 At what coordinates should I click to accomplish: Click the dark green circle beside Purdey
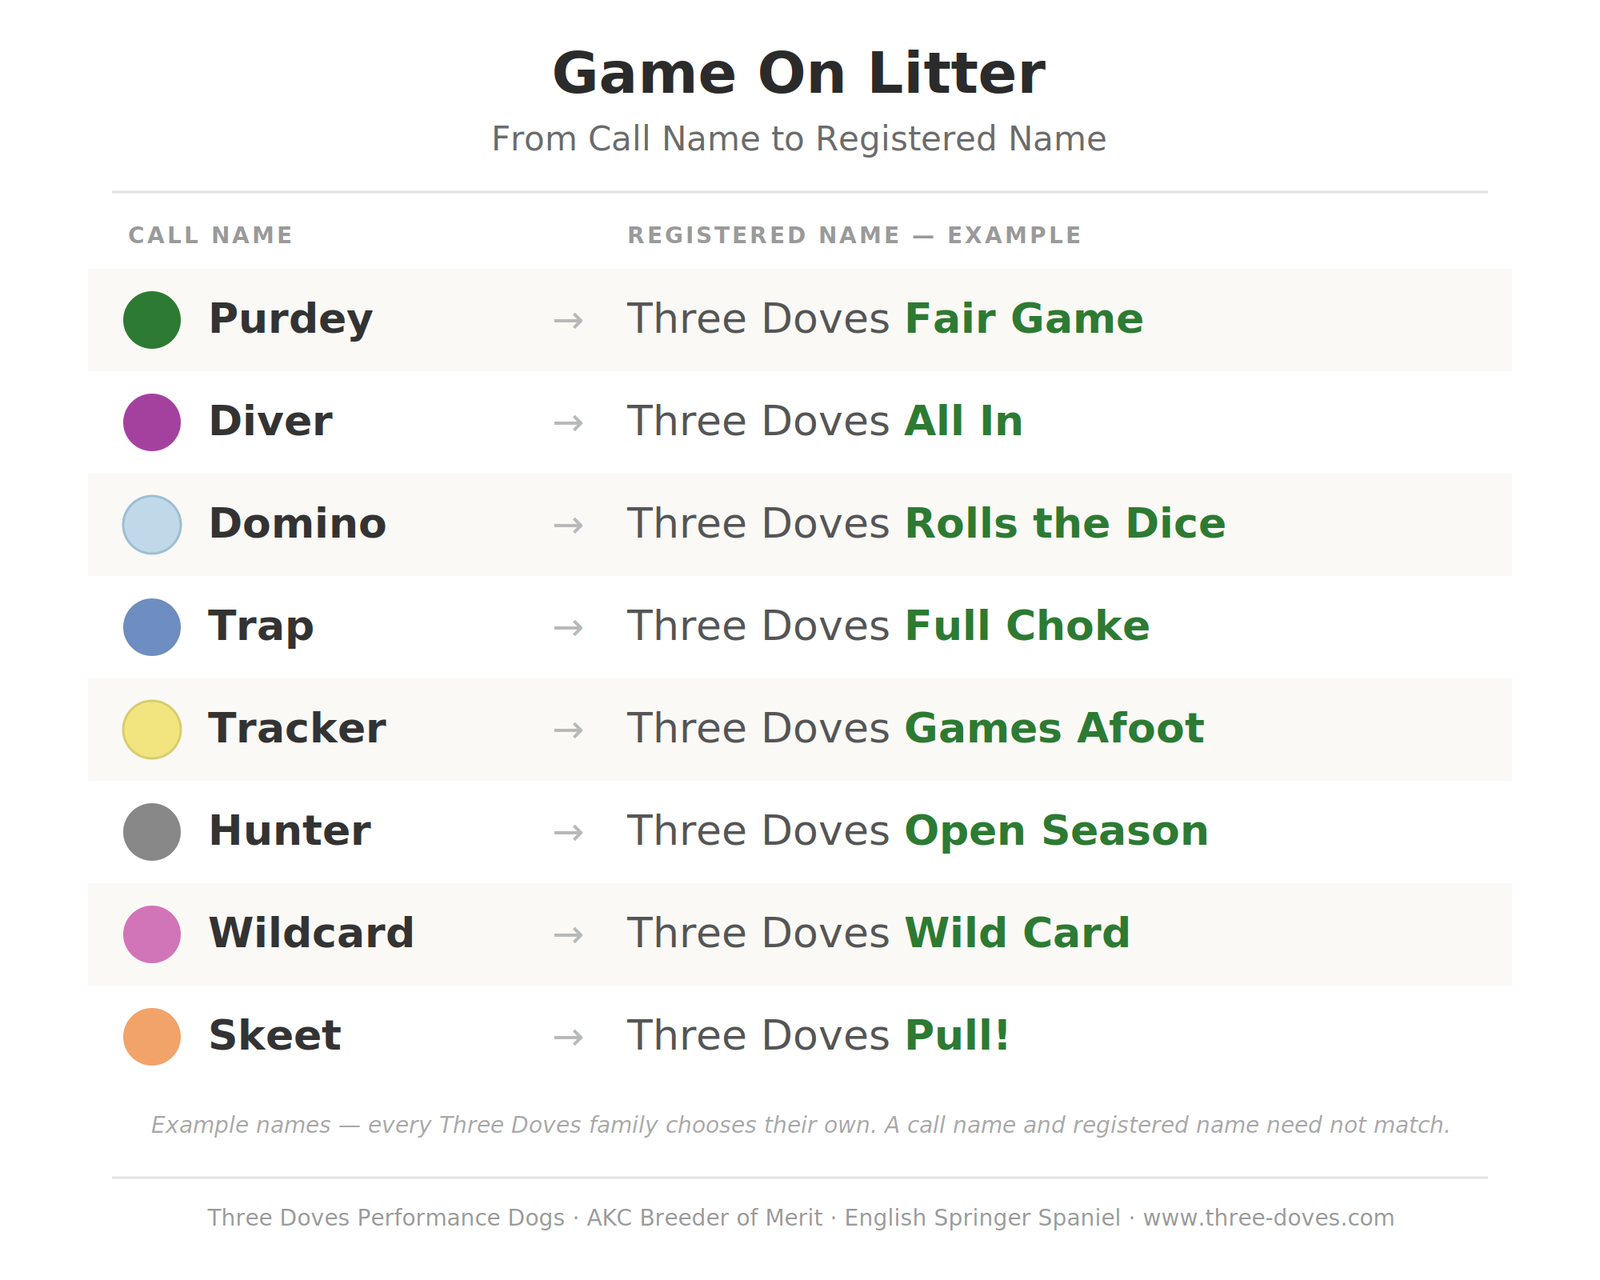click(x=152, y=320)
